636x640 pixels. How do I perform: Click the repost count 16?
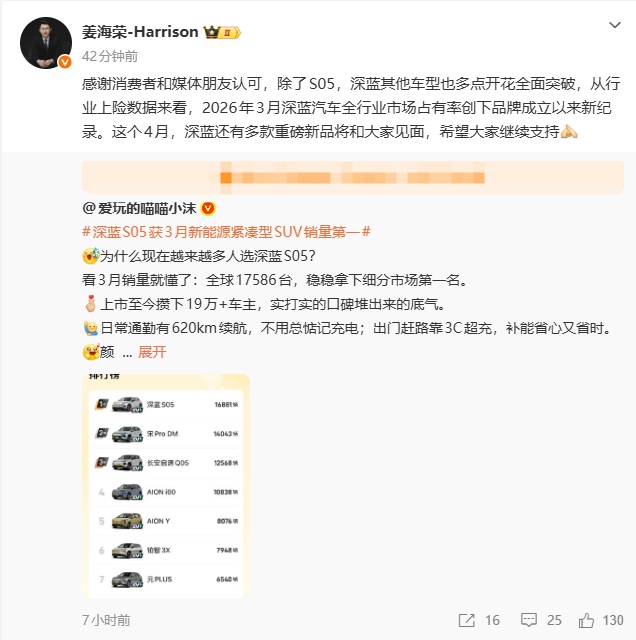pos(492,620)
